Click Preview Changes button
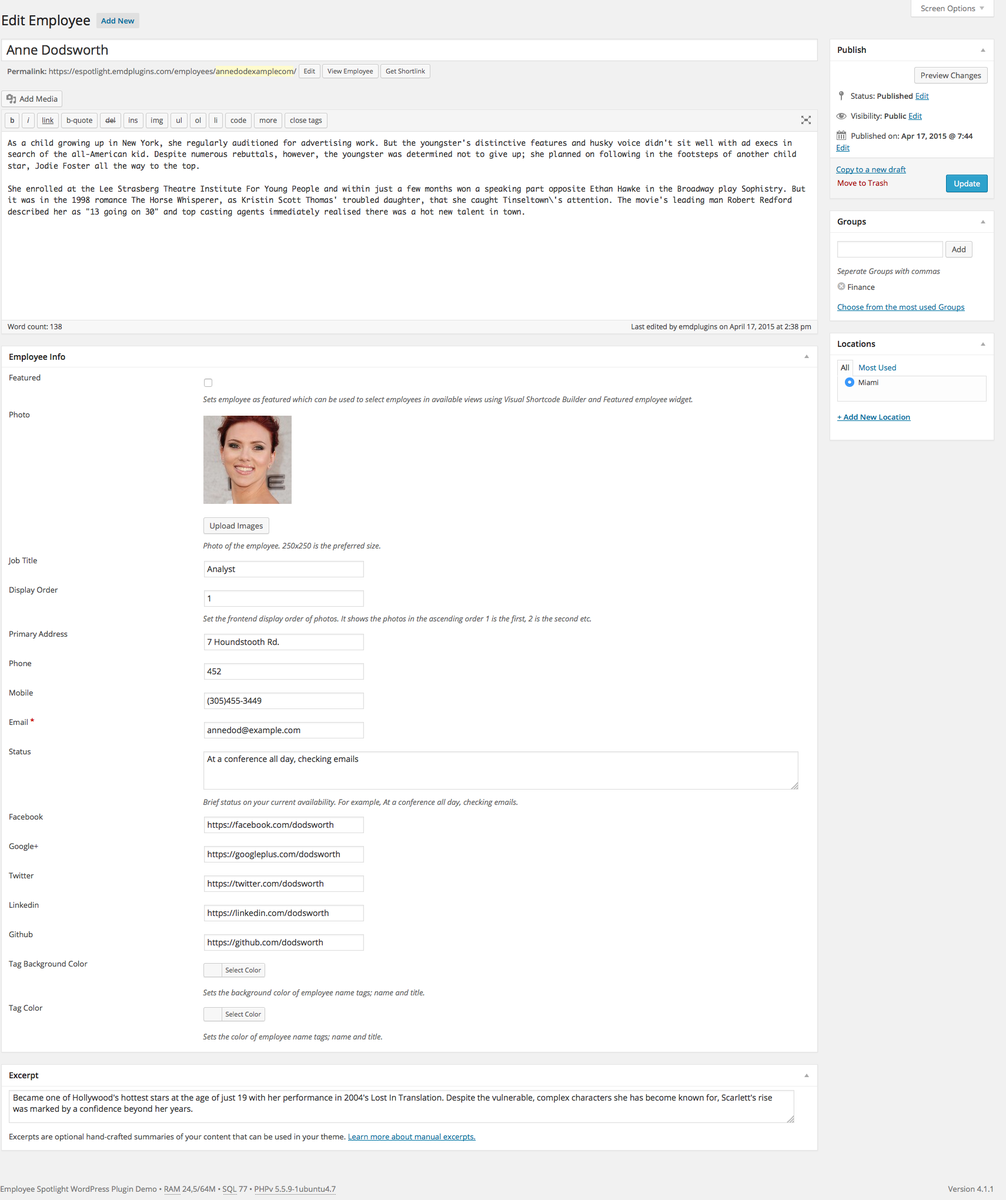The image size is (1006, 1200). 950,75
